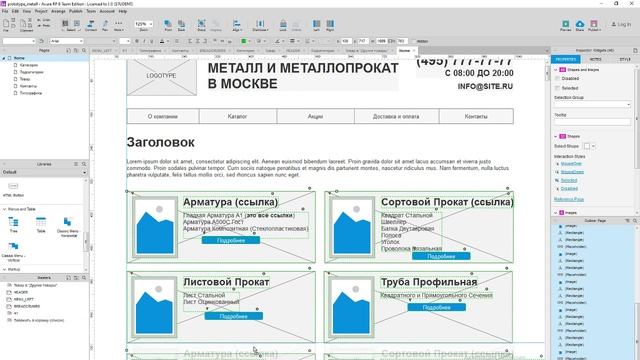Toggle the Hidden checkbox in style bar
Viewport: 640px width, 360px height.
[413, 41]
